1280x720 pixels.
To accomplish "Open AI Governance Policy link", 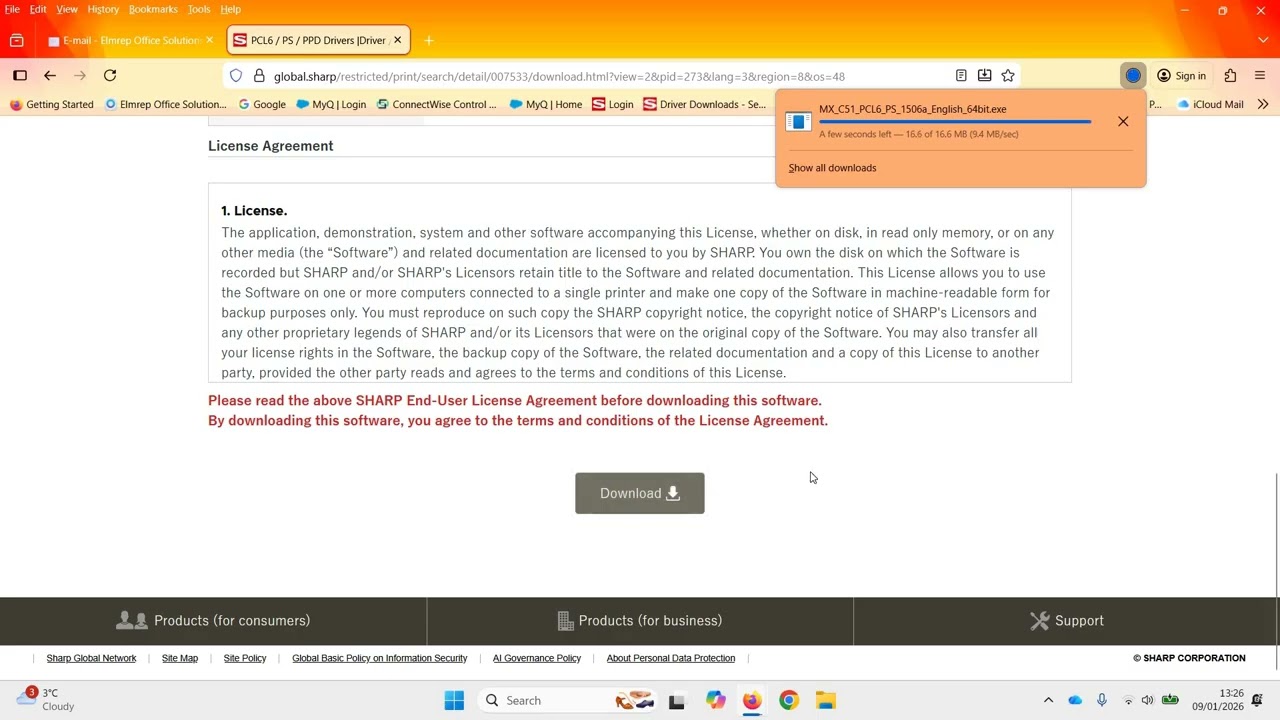I will point(537,658).
